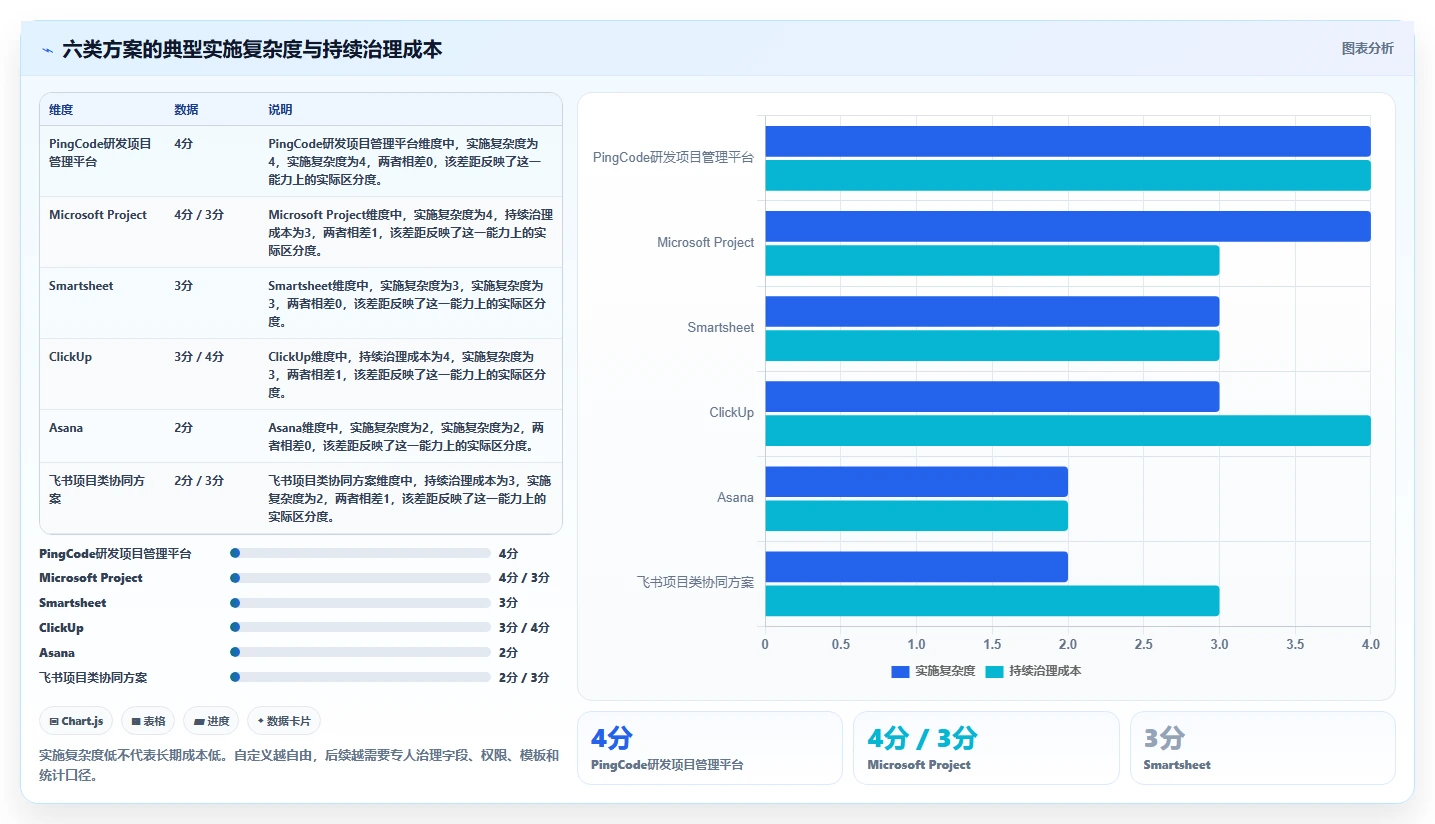Click the 2.0 x-axis tick label
This screenshot has width=1435, height=824.
coord(1068,645)
